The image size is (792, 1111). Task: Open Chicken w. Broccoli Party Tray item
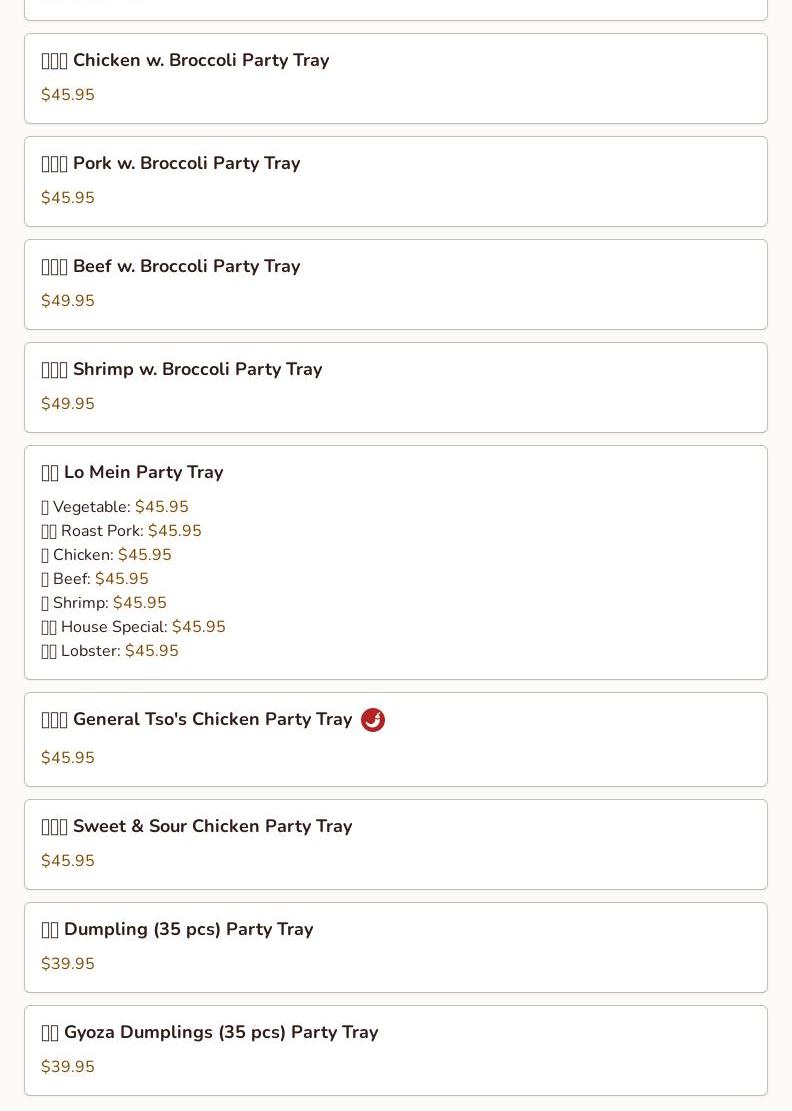(x=200, y=61)
